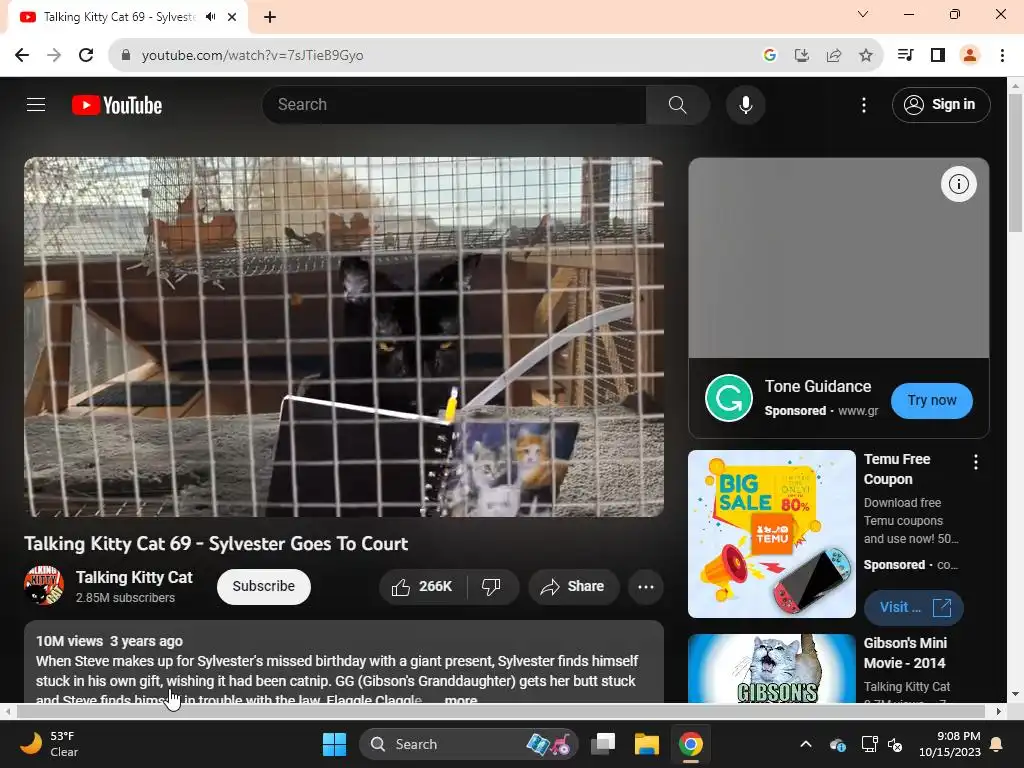
Task: View site information lock icon
Action: (125, 55)
